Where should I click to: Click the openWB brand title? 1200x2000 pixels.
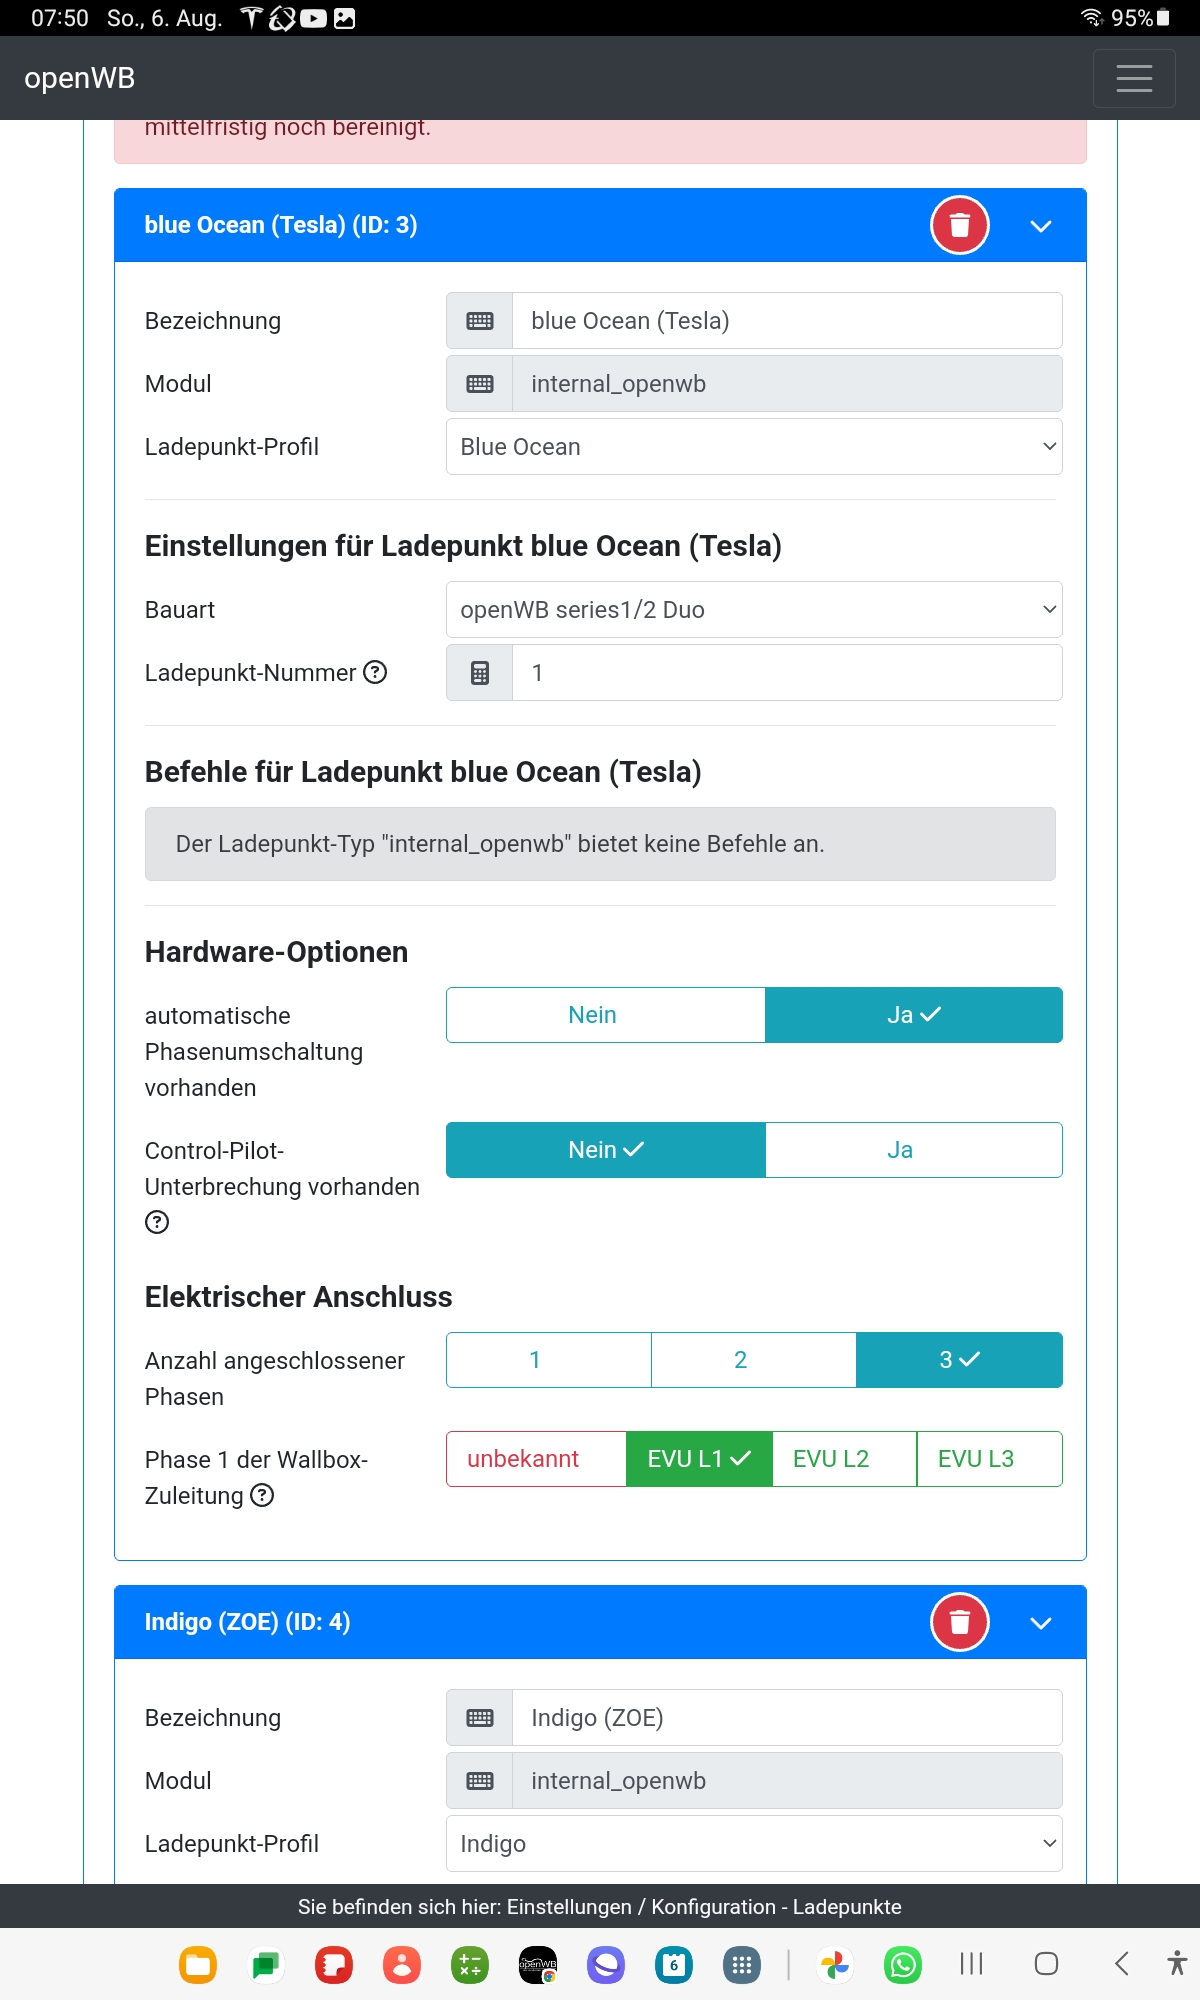point(80,78)
